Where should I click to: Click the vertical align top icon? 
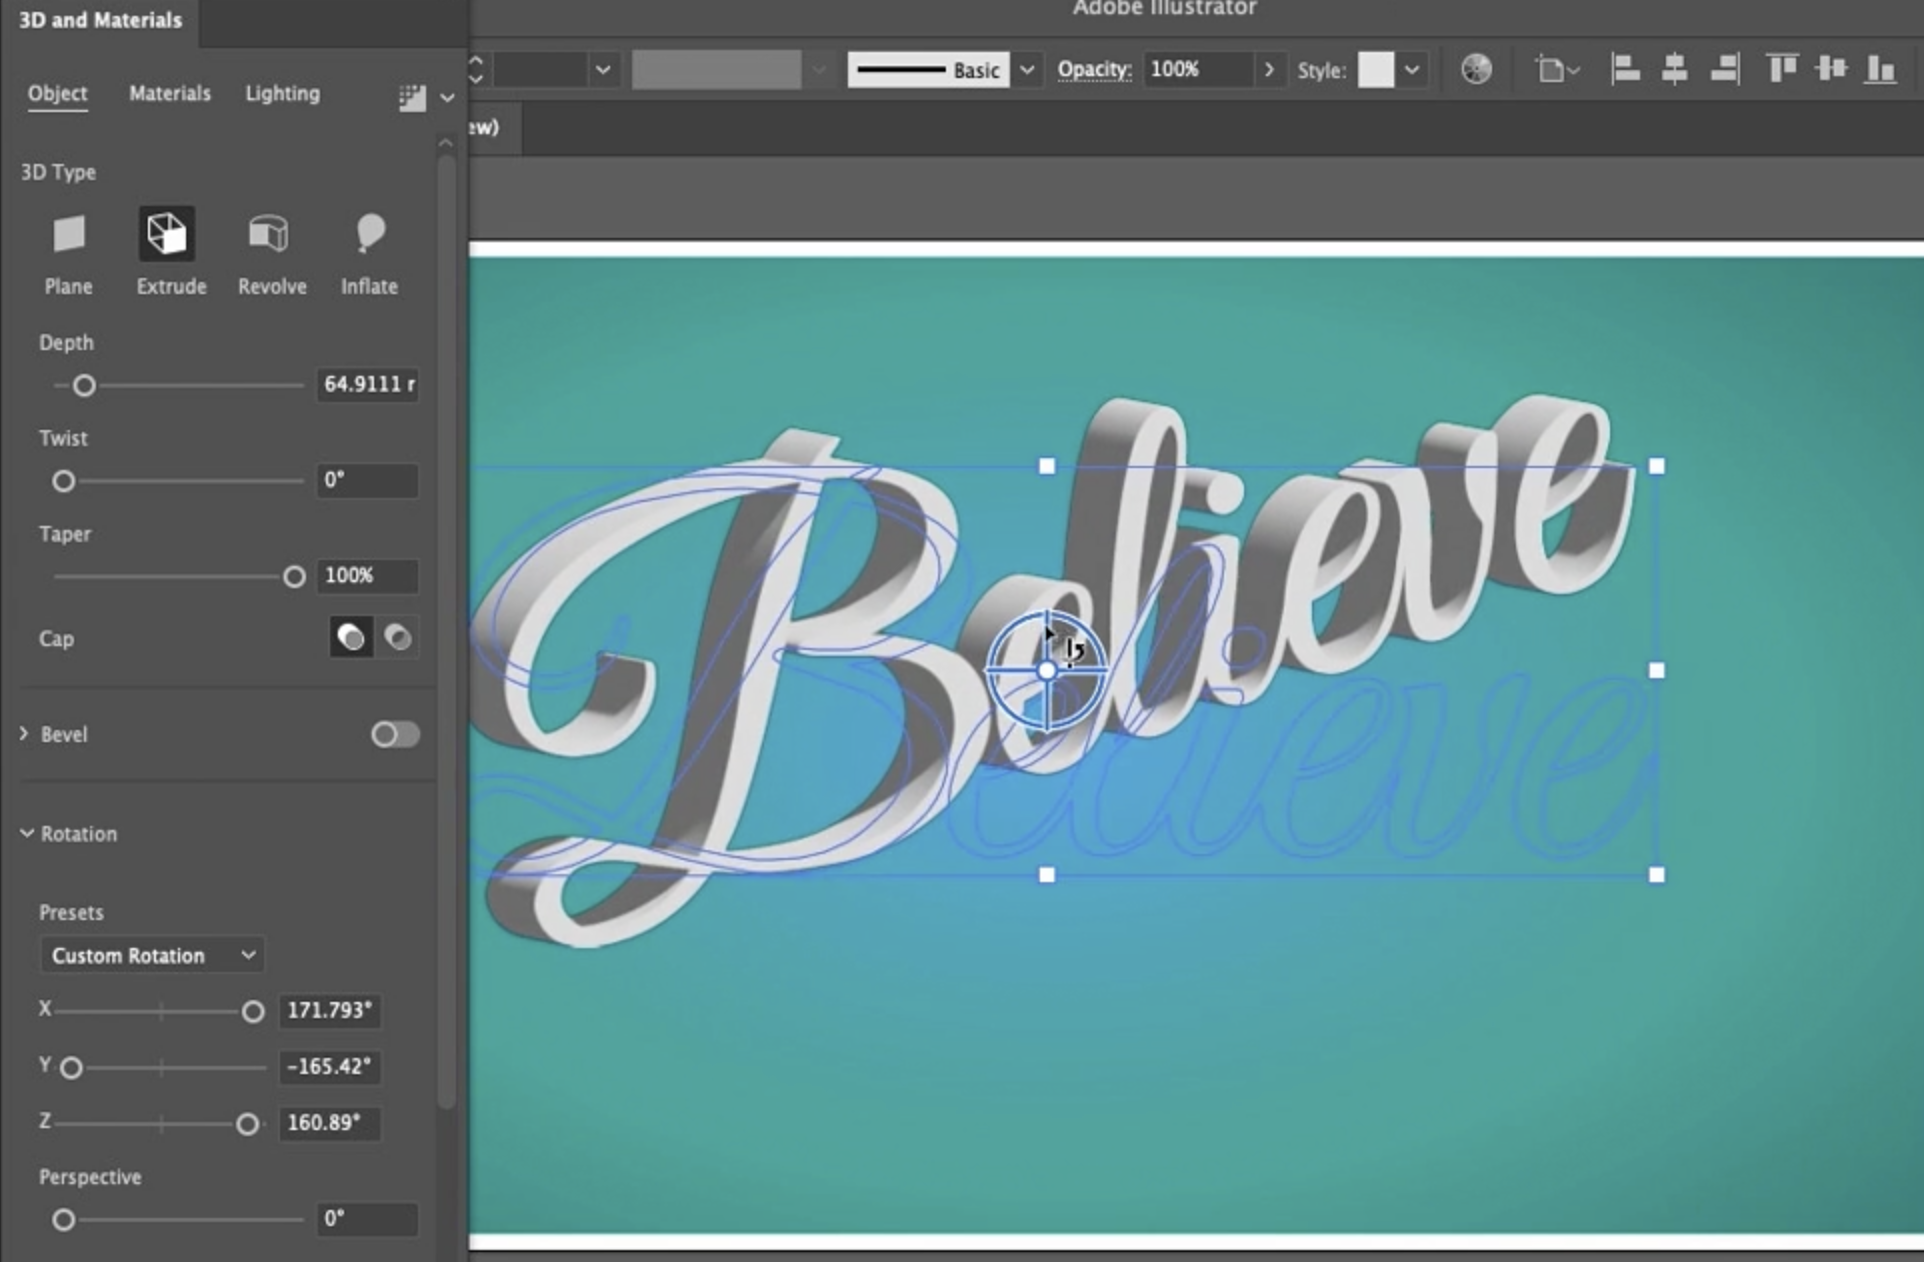[x=1781, y=69]
